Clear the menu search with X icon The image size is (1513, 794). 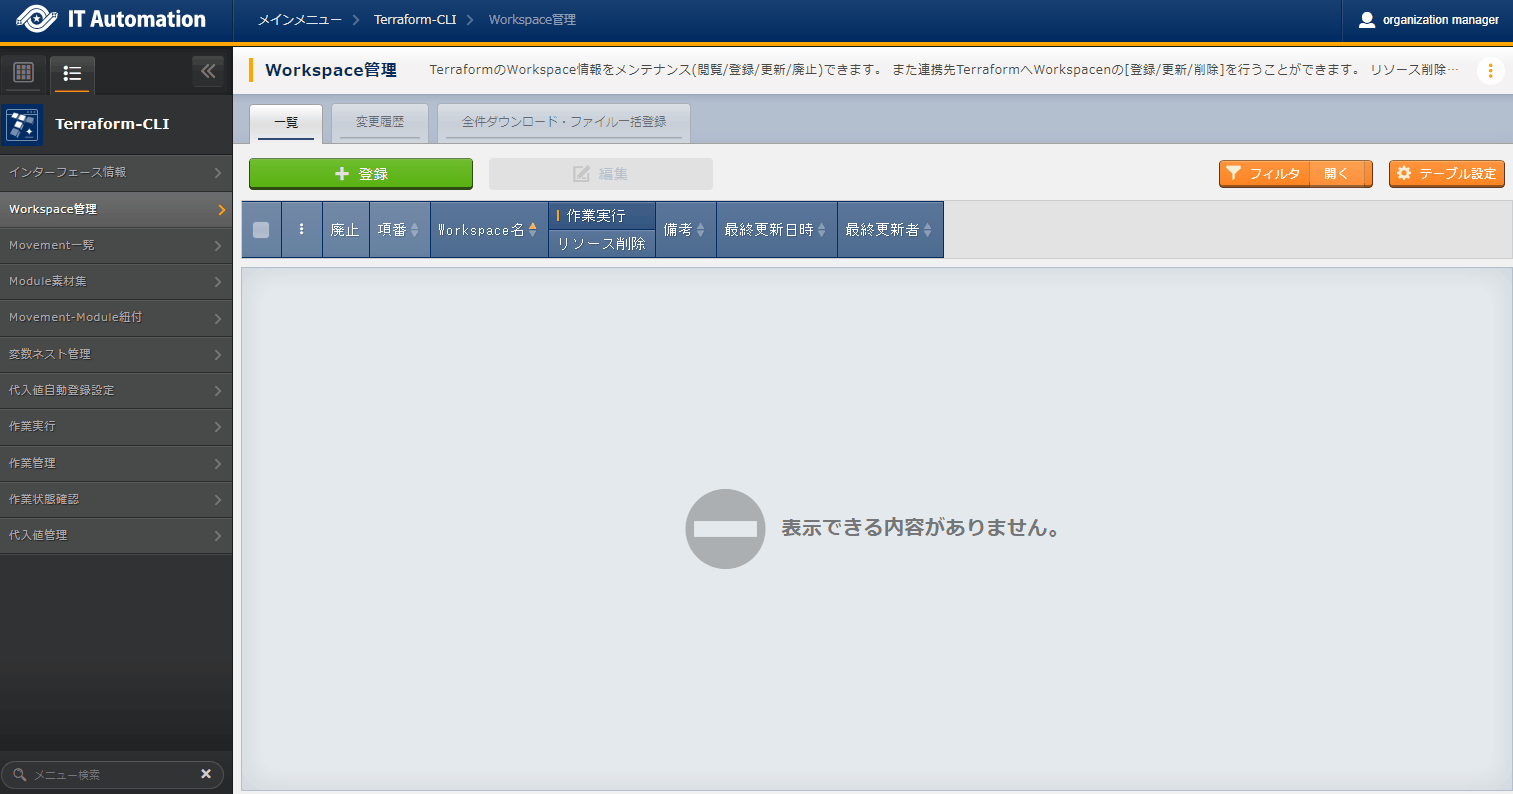(x=206, y=774)
